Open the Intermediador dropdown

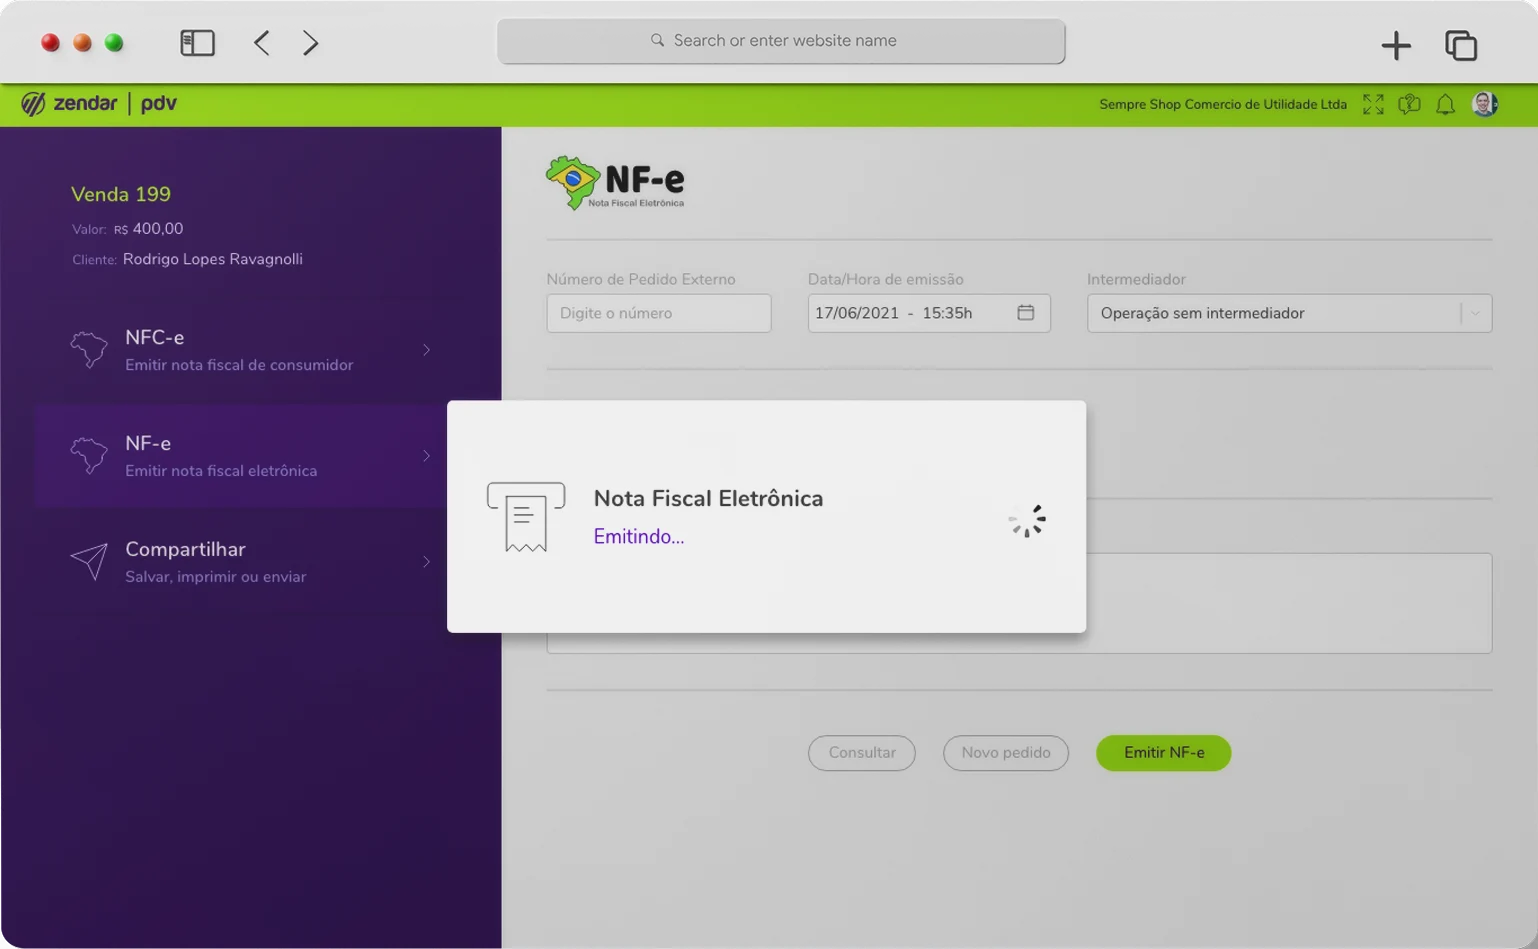click(1289, 313)
